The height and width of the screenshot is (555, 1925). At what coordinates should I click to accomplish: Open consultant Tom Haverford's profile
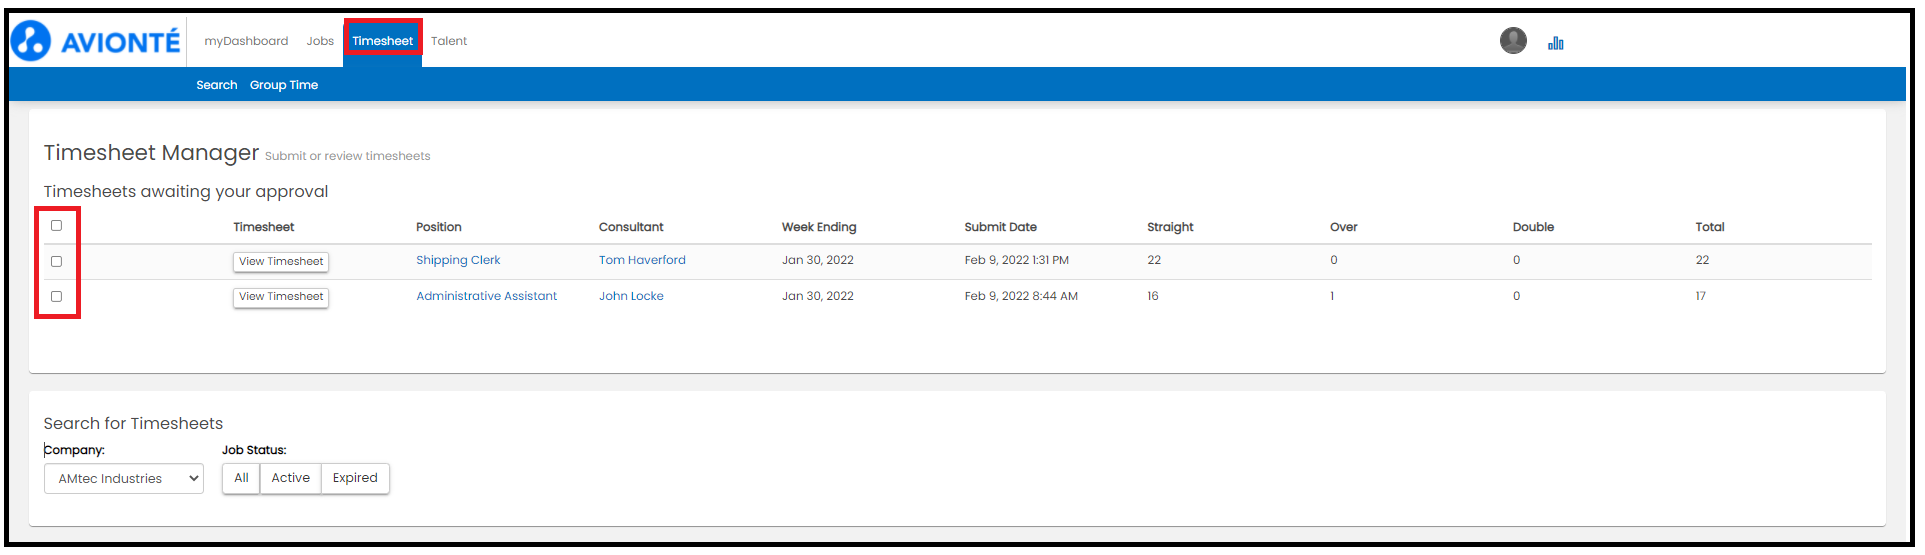click(x=642, y=260)
